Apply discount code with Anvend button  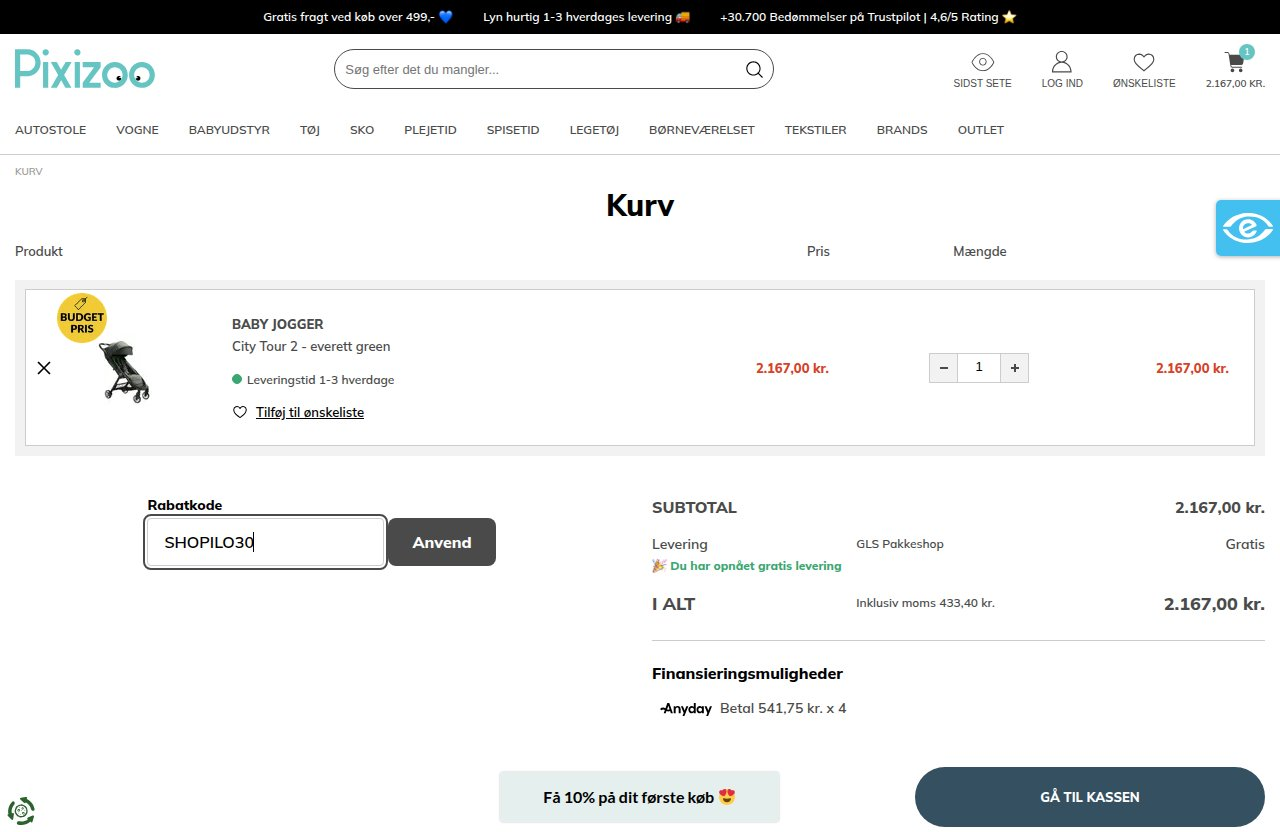point(442,542)
